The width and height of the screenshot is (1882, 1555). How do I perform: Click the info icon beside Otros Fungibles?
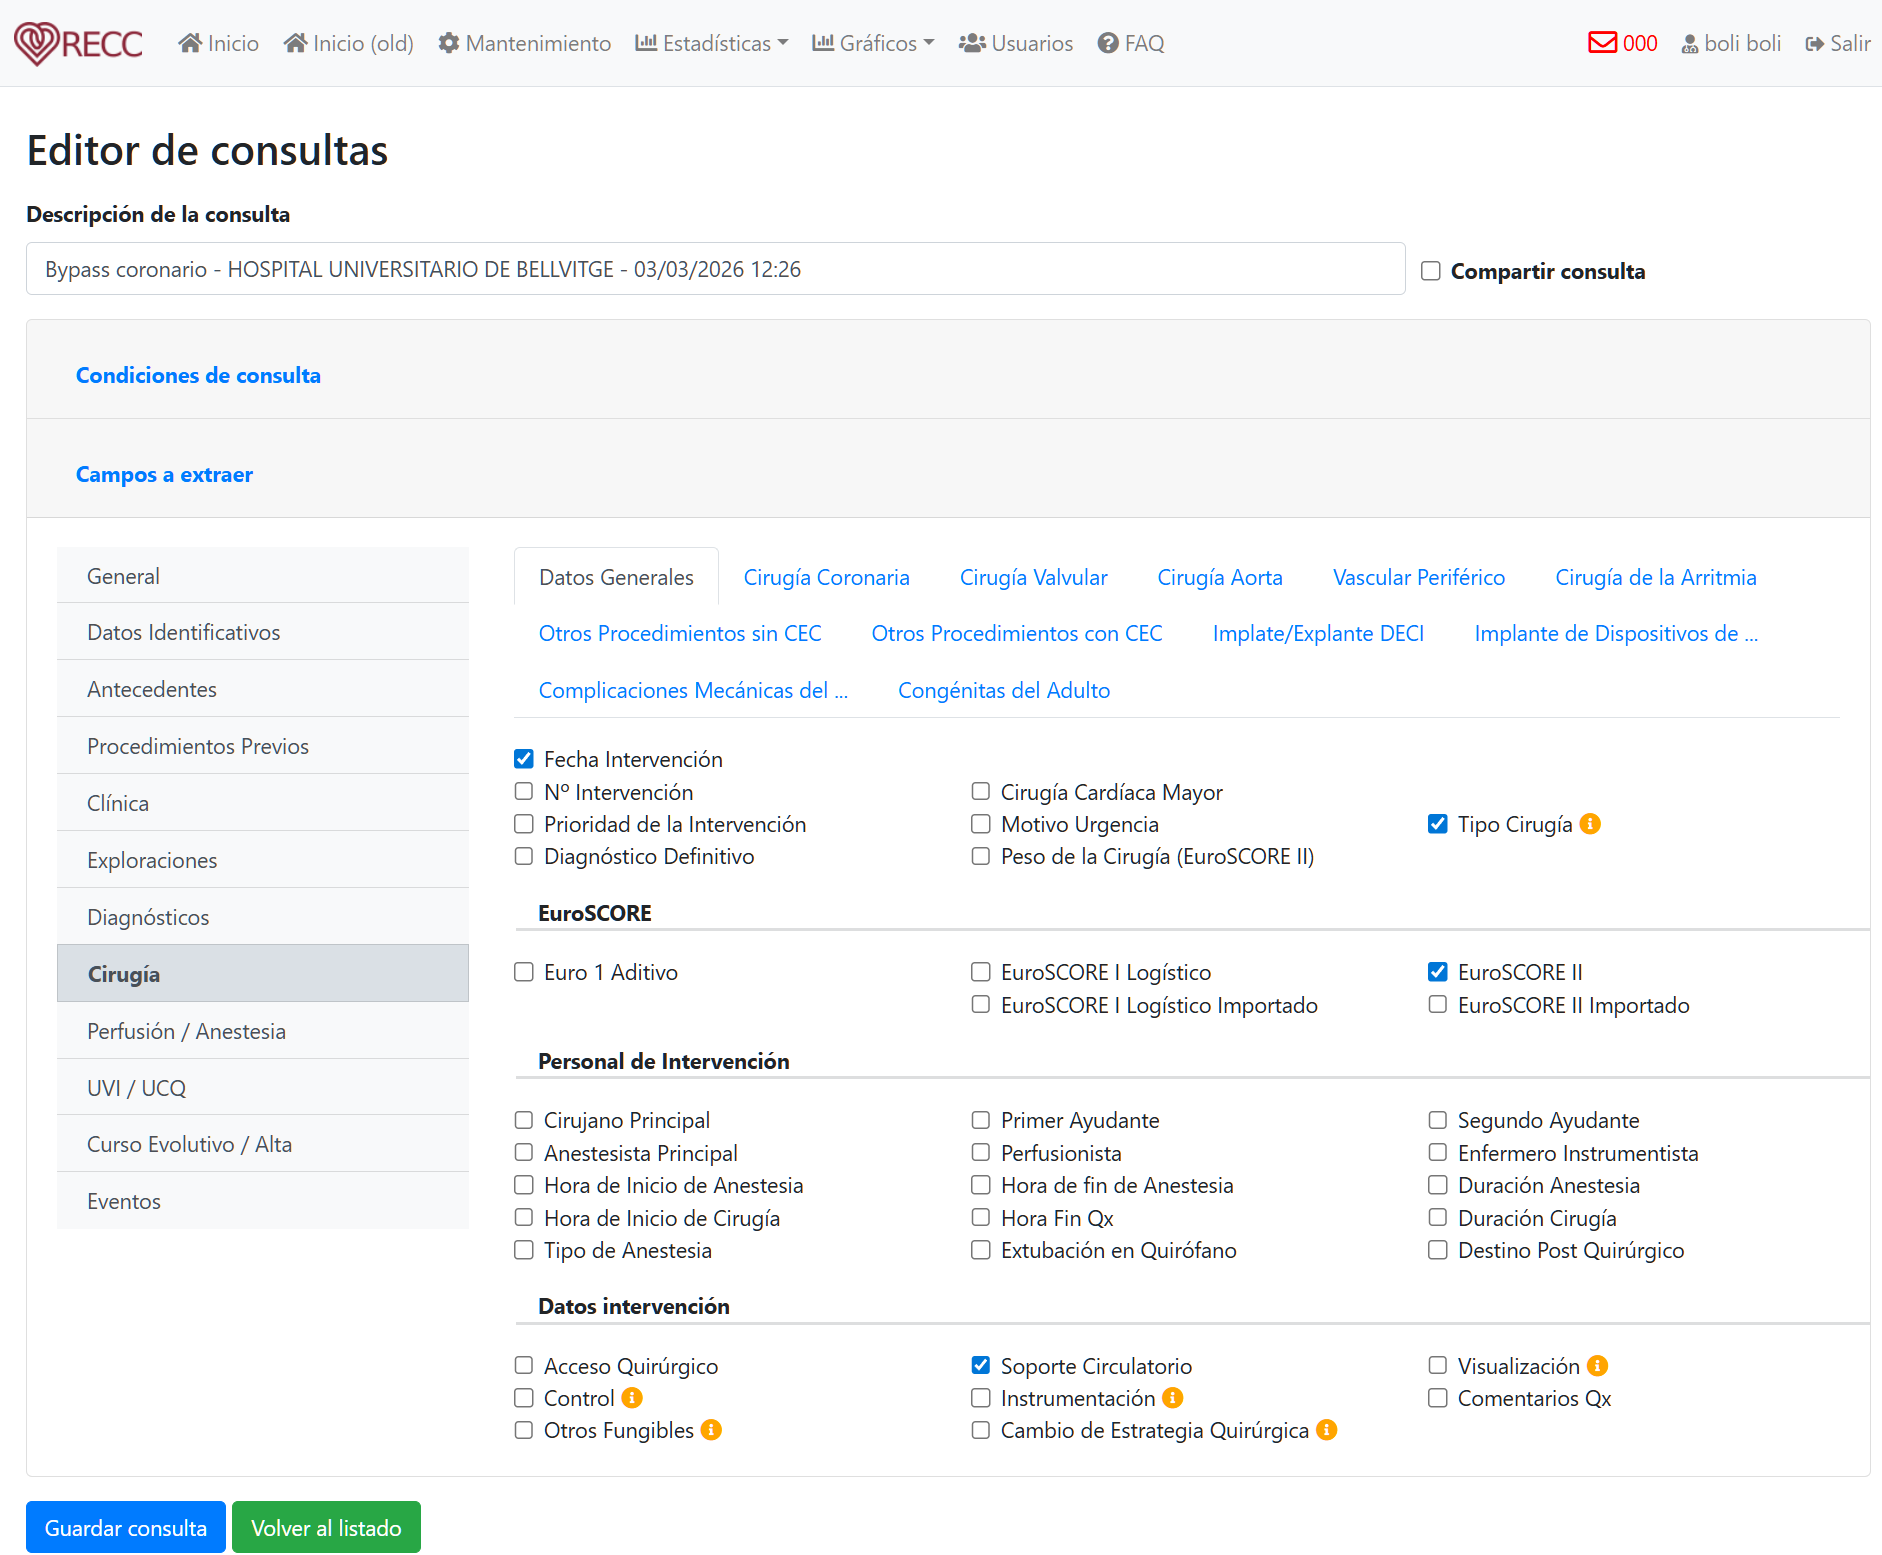[711, 1430]
